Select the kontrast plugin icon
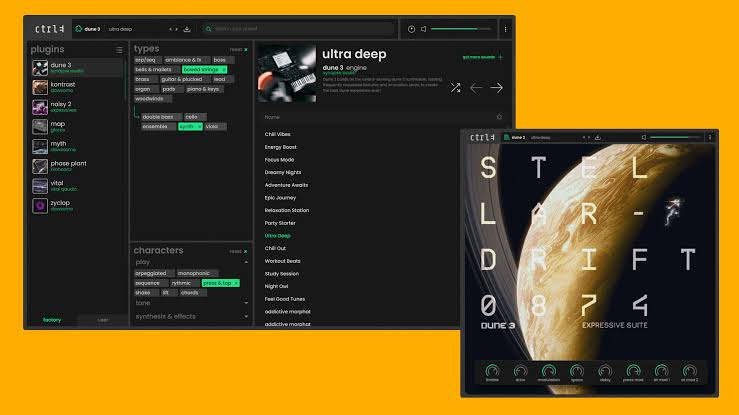Viewport: 739px width, 415px height. [x=40, y=87]
